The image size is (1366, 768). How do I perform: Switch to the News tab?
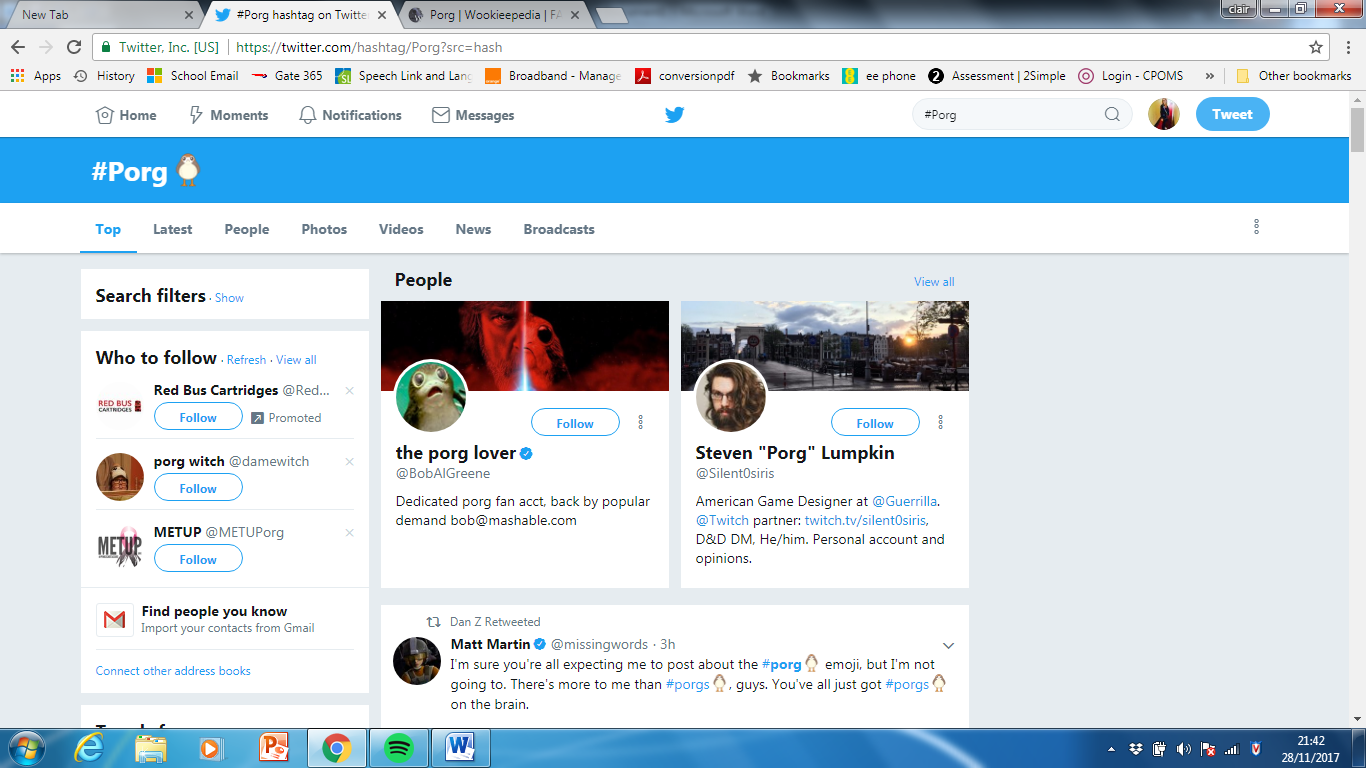click(x=473, y=229)
